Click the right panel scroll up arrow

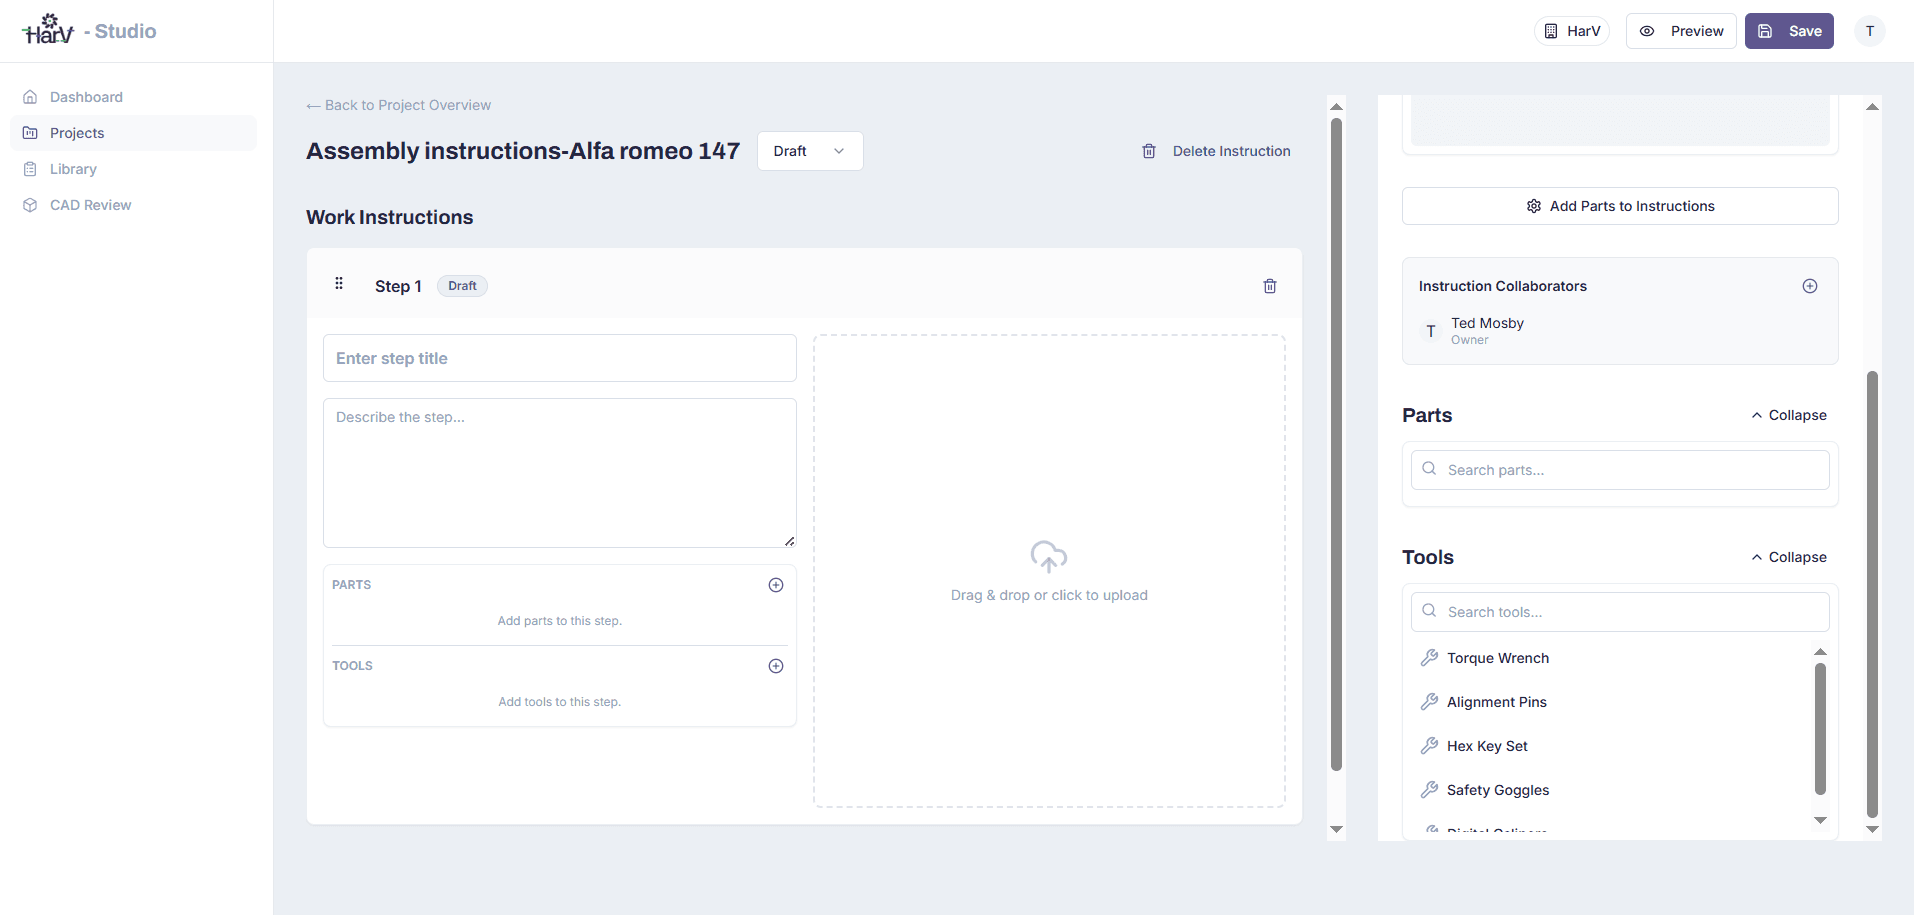pos(1872,106)
